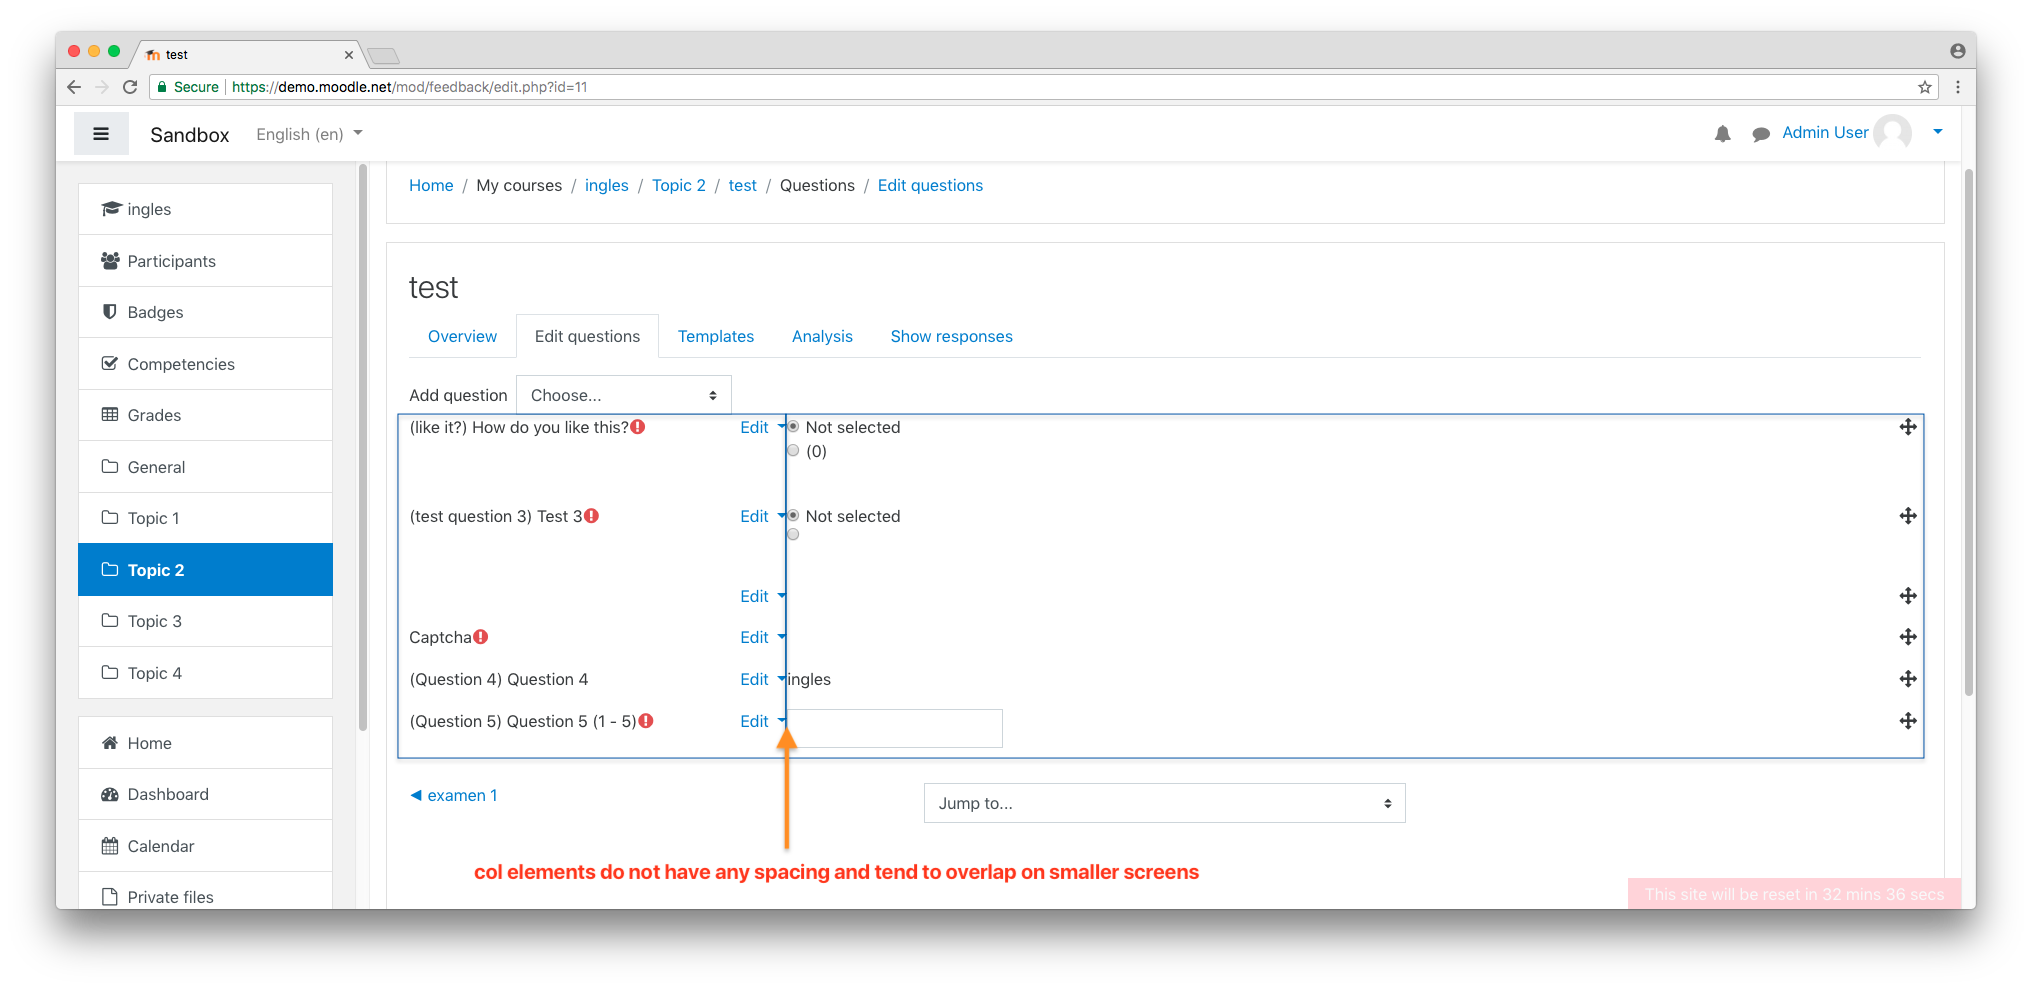This screenshot has width=2032, height=989.
Task: Switch to the Analysis tab
Action: tap(822, 336)
